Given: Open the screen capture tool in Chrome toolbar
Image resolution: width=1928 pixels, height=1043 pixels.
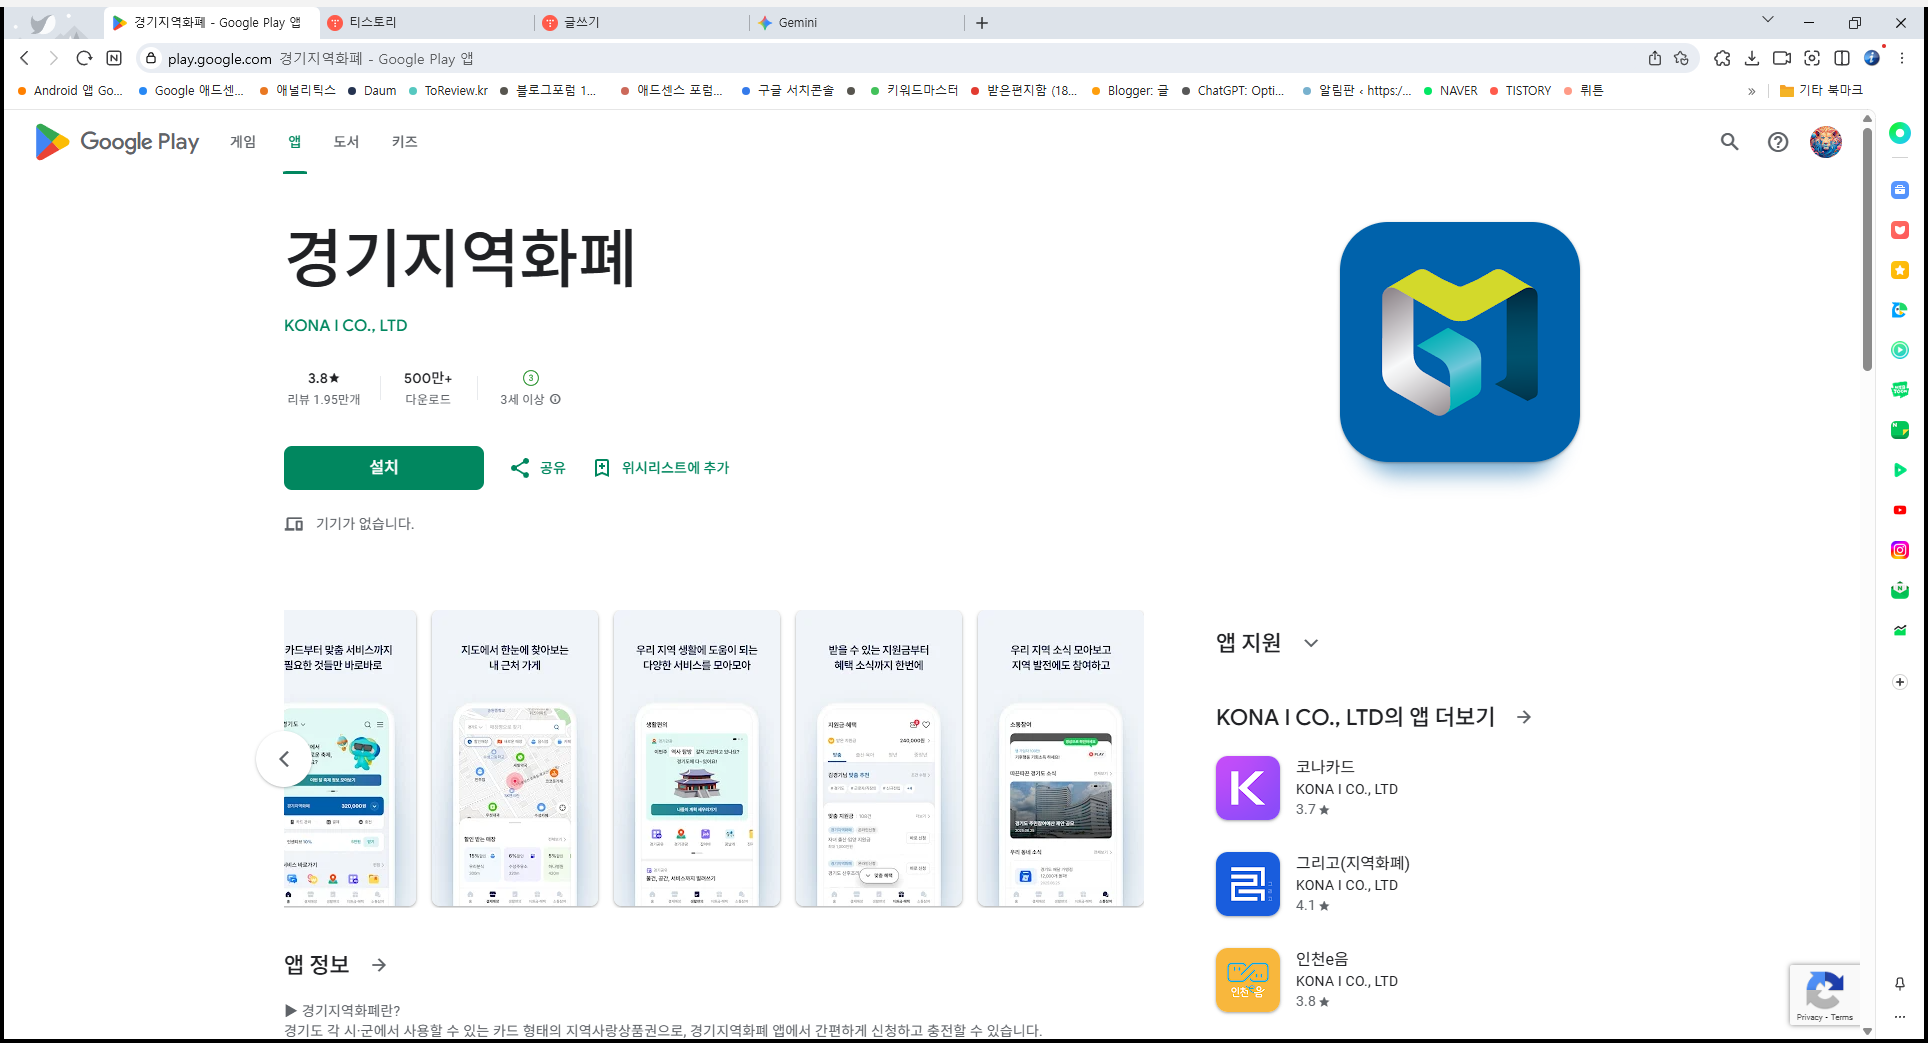Looking at the screenshot, I should [x=1812, y=59].
